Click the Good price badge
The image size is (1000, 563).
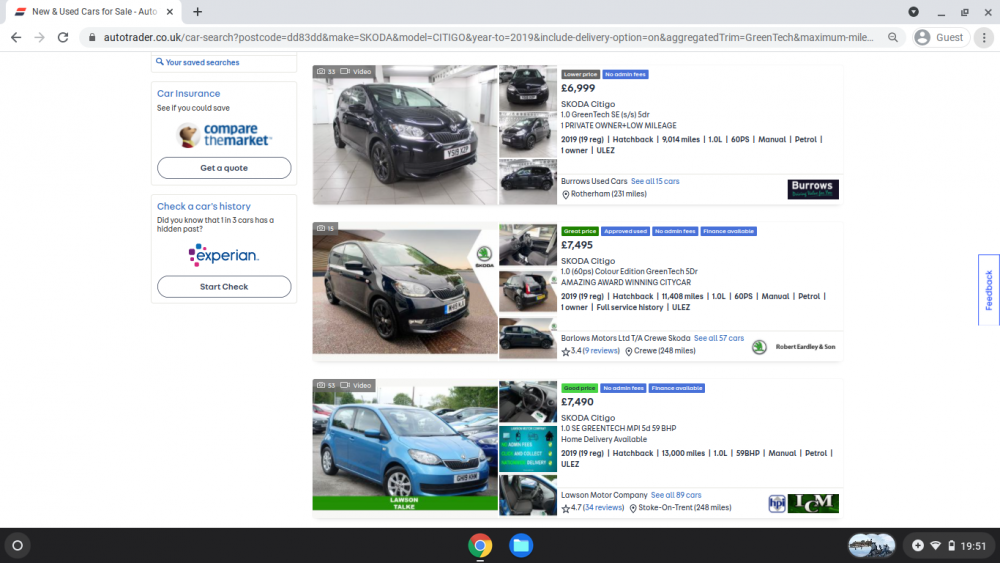tap(579, 388)
